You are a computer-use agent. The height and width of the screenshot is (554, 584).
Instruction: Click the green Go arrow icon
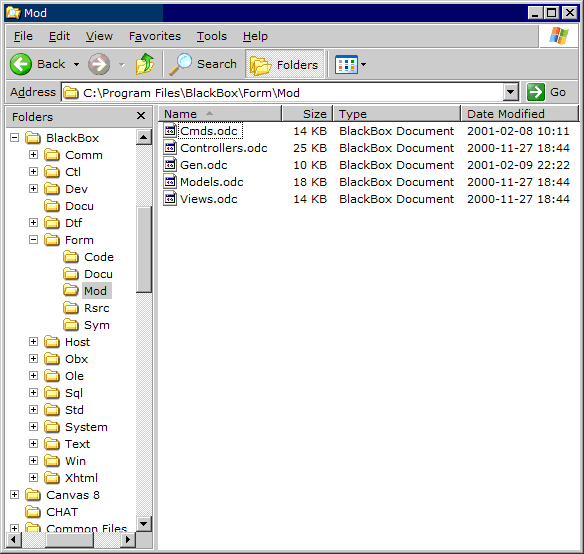coord(536,92)
